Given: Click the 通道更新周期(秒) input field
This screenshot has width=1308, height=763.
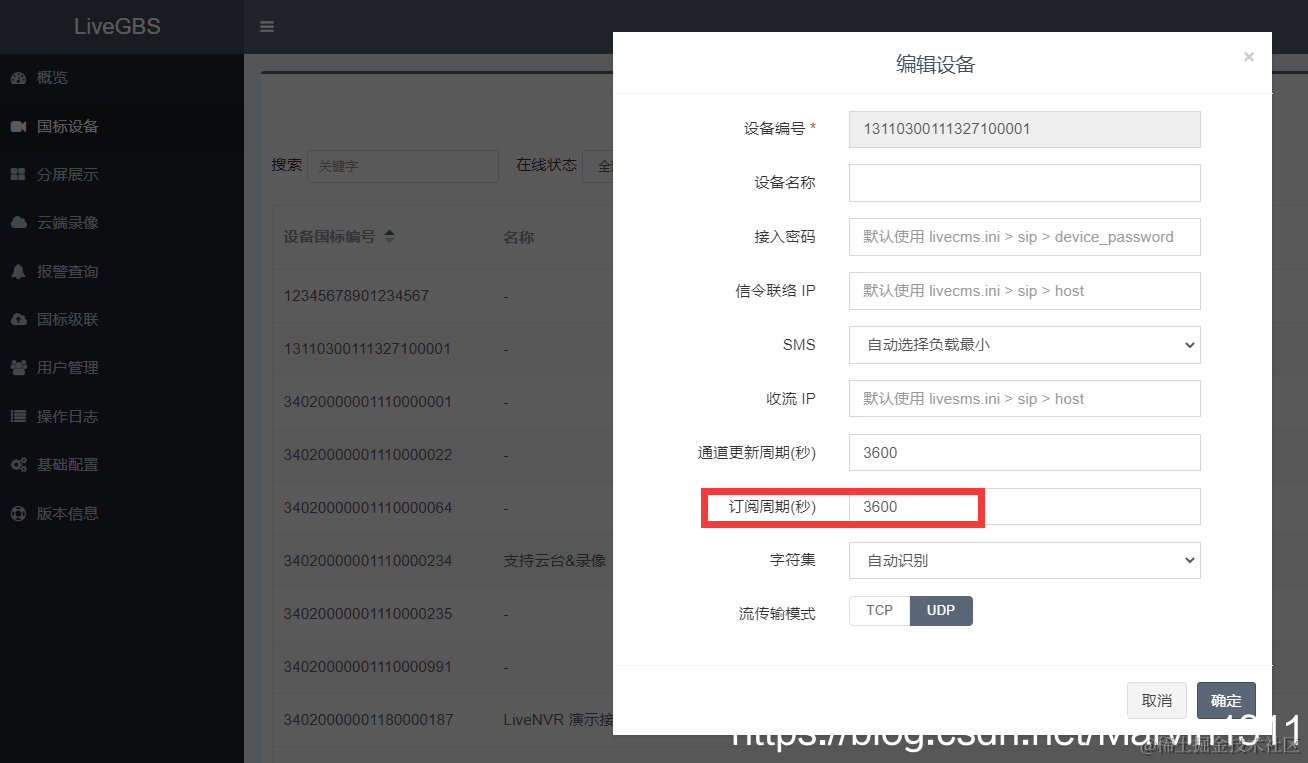Looking at the screenshot, I should (x=1024, y=453).
